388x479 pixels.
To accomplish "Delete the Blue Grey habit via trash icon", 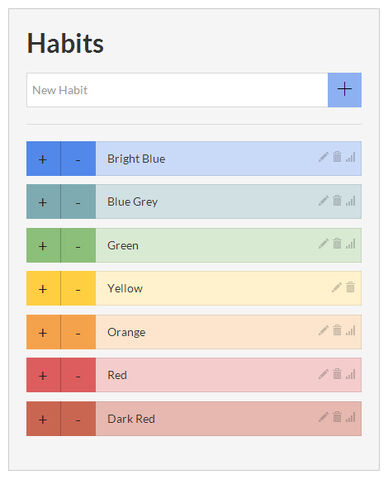I will point(337,200).
